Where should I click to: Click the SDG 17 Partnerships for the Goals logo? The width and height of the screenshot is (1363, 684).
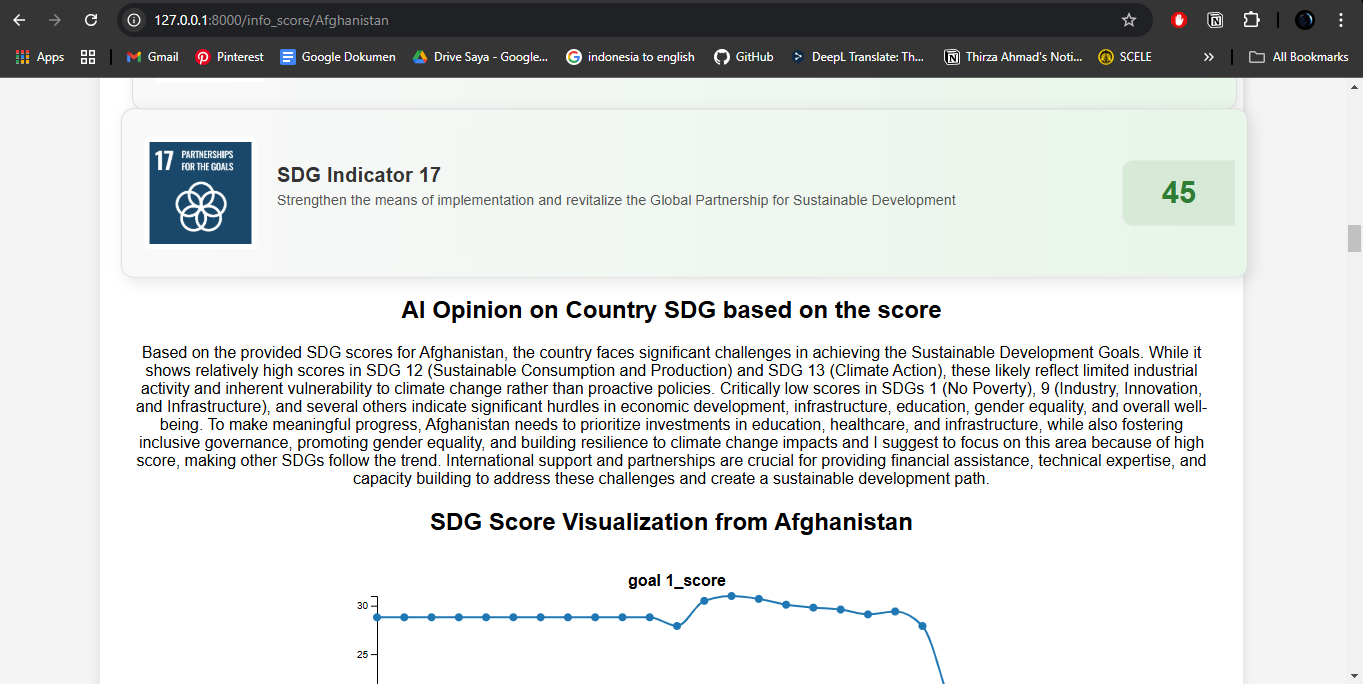[x=200, y=192]
